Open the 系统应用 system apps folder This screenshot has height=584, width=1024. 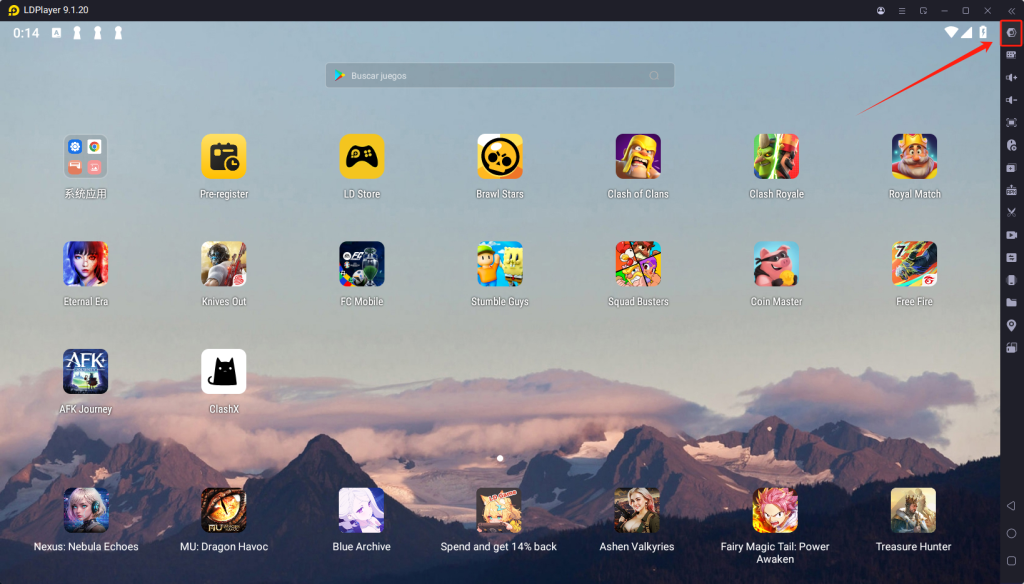coord(86,157)
